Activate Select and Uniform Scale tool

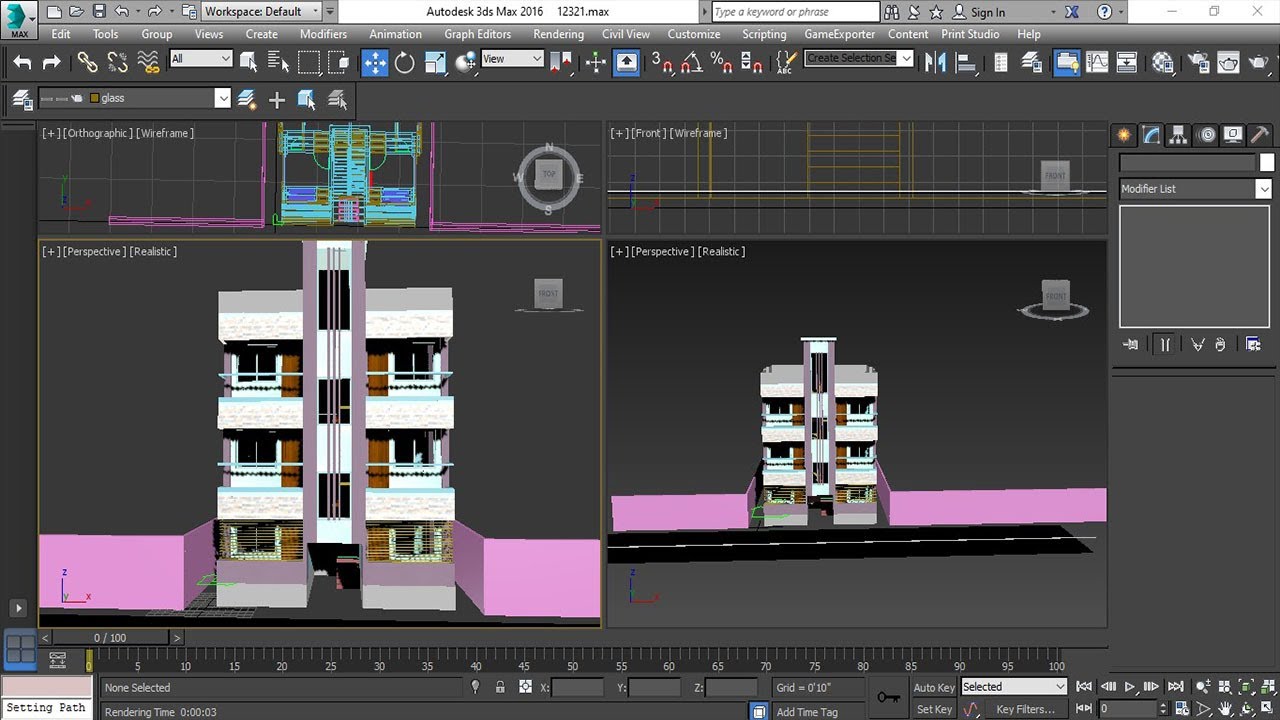click(435, 62)
